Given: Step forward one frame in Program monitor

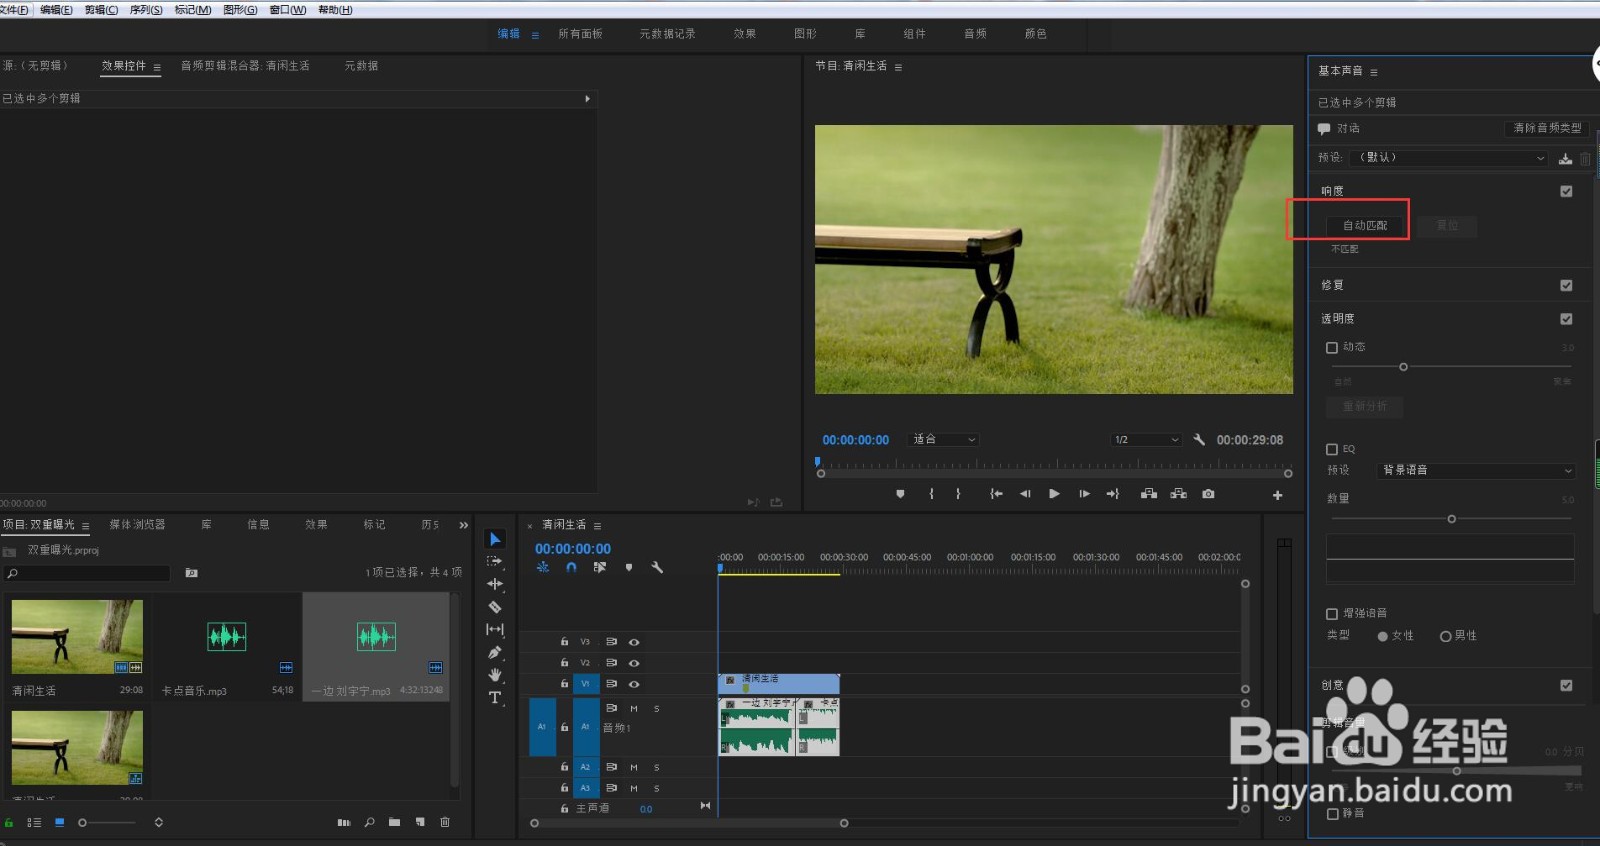Looking at the screenshot, I should point(1084,494).
